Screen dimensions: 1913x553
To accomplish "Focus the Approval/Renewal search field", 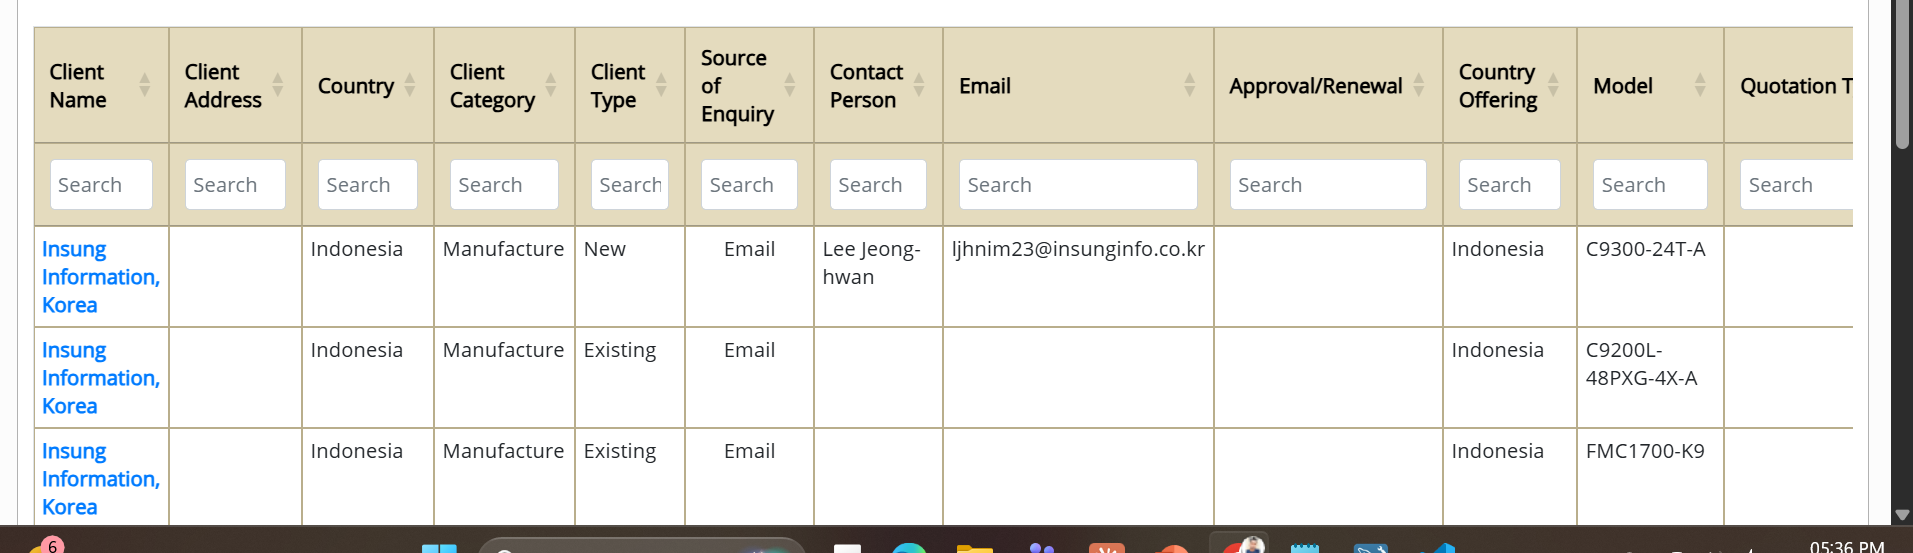I will pos(1328,185).
